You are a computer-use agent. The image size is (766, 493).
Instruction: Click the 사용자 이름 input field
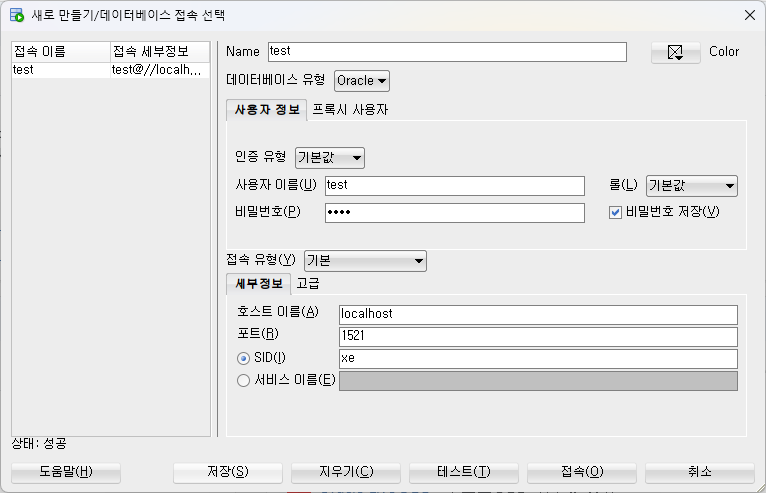pyautogui.click(x=455, y=186)
